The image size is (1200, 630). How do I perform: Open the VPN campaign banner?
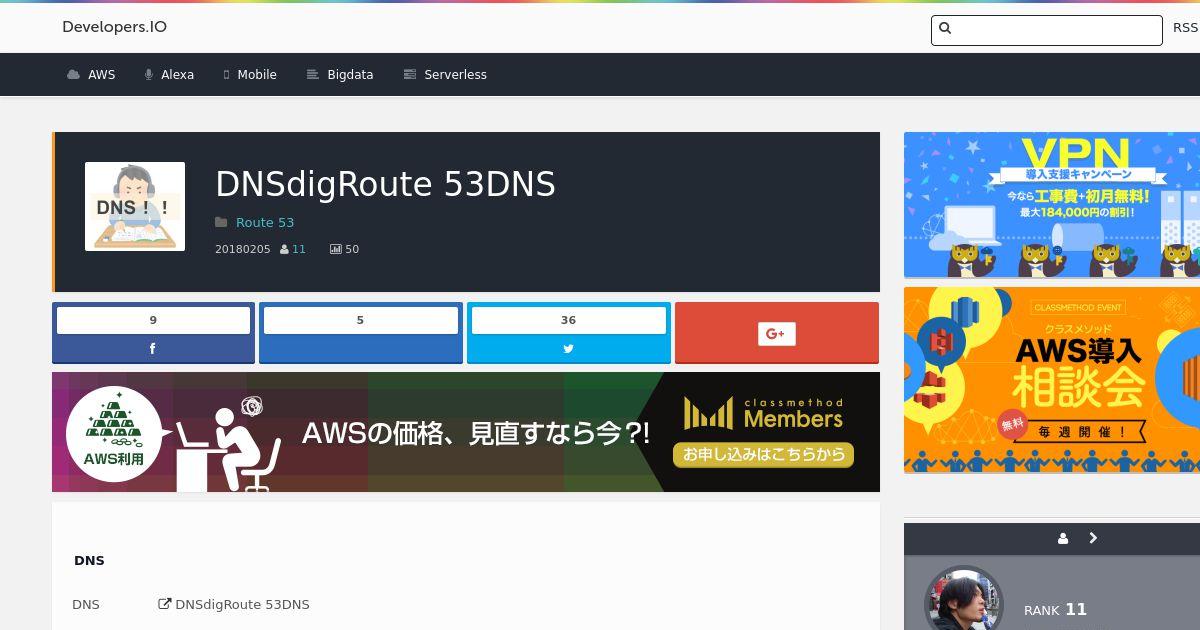pos(1052,205)
